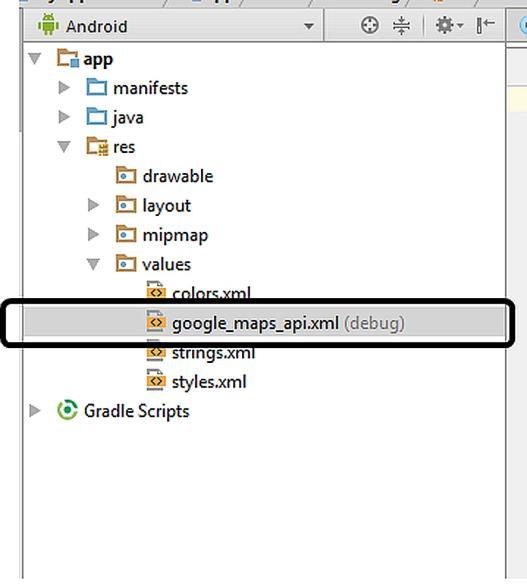The width and height of the screenshot is (527, 586).
Task: Click the green Android robot icon
Action: click(x=48, y=25)
